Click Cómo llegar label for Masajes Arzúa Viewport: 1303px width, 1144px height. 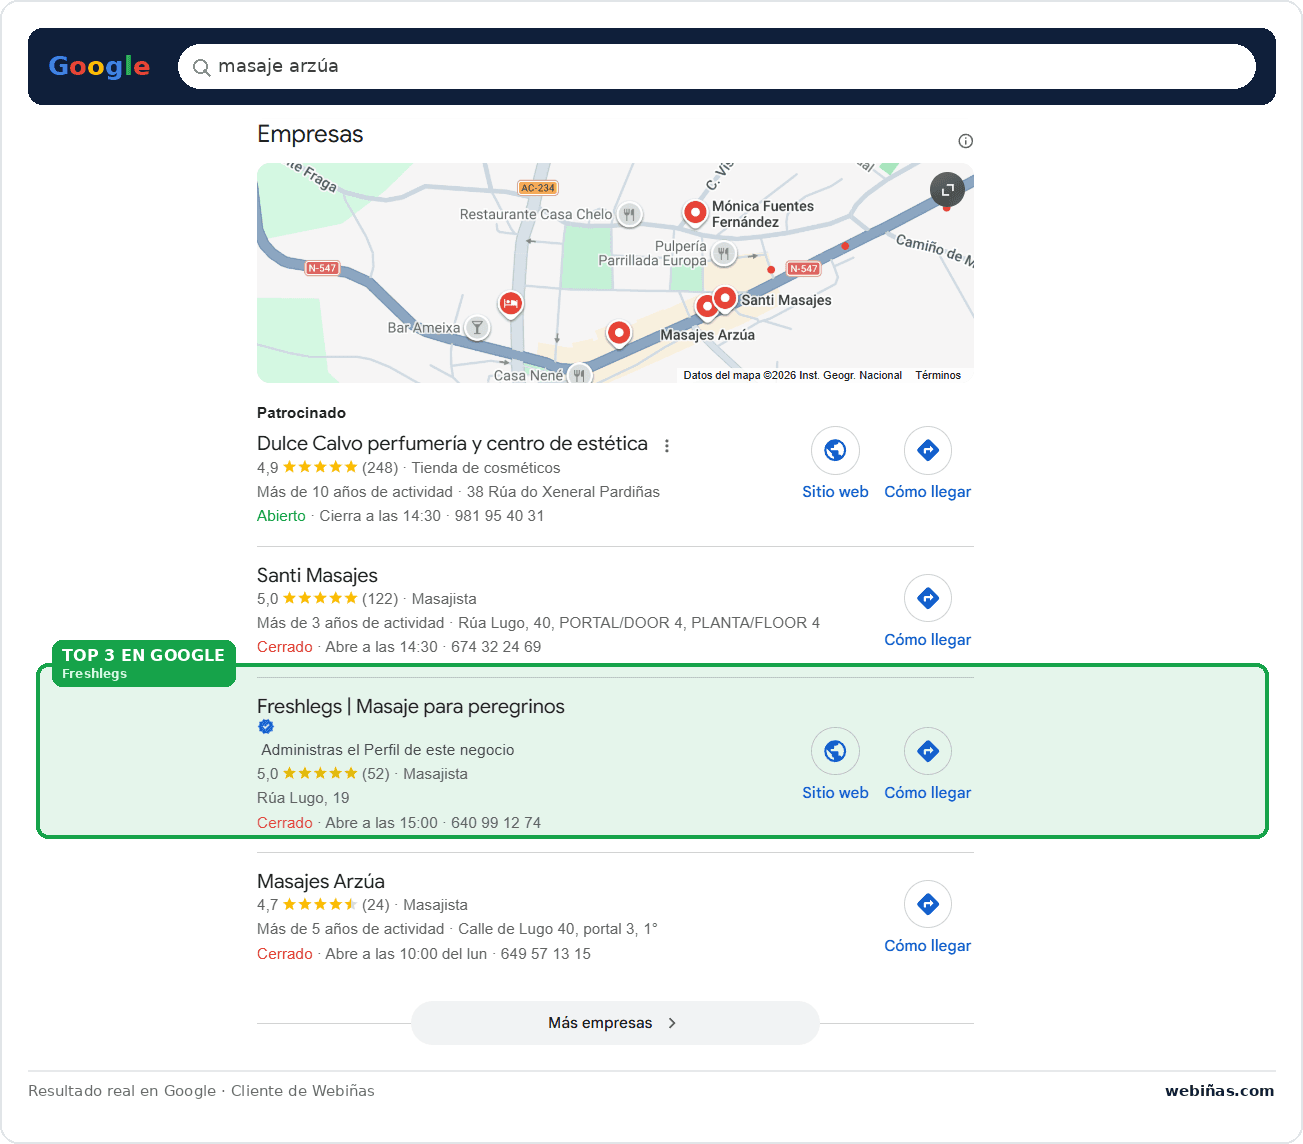click(x=928, y=946)
